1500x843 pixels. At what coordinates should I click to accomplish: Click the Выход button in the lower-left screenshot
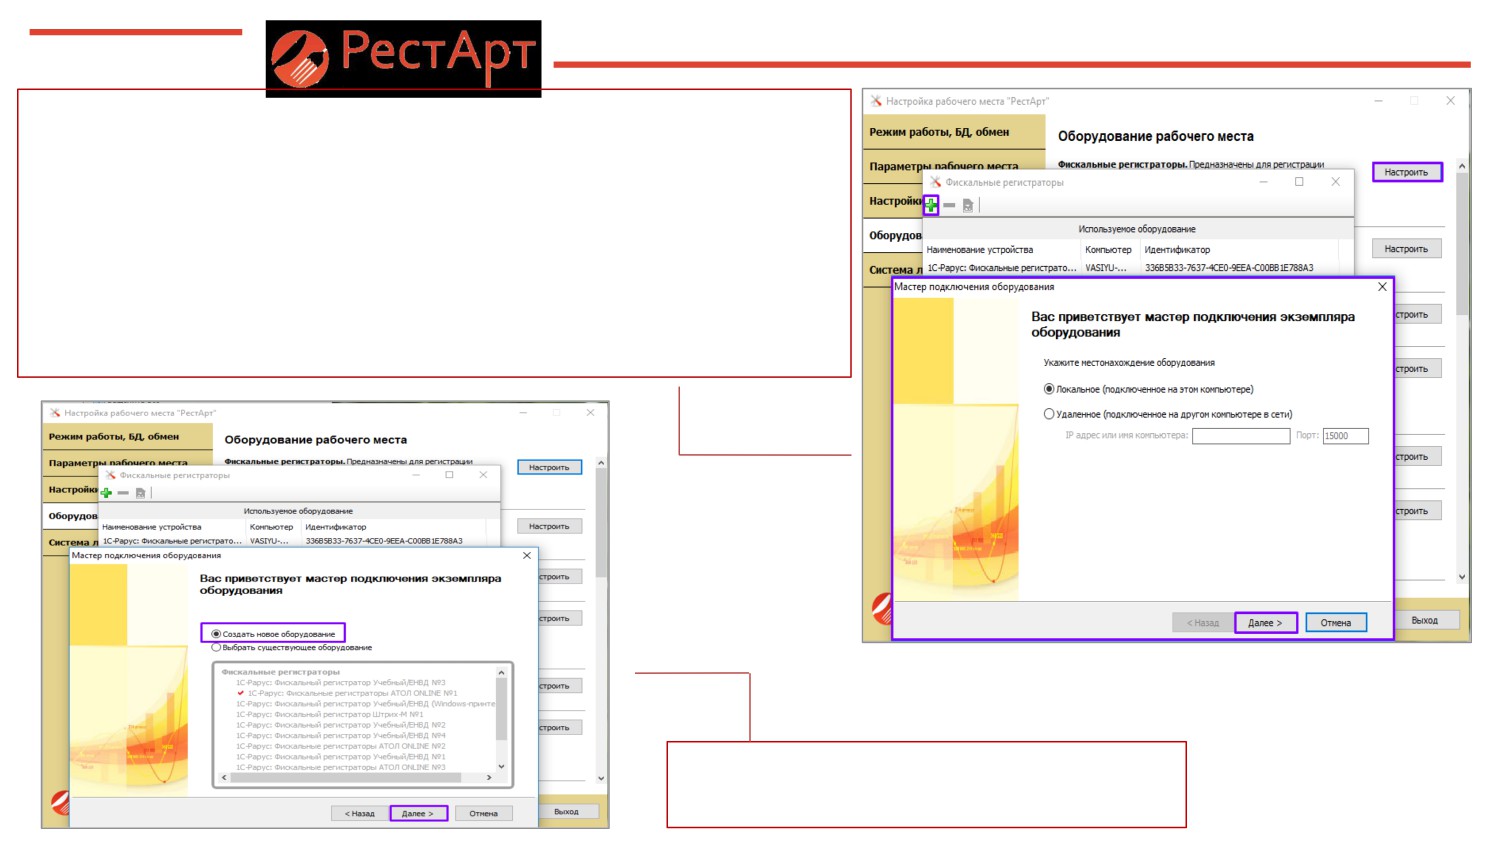click(567, 812)
